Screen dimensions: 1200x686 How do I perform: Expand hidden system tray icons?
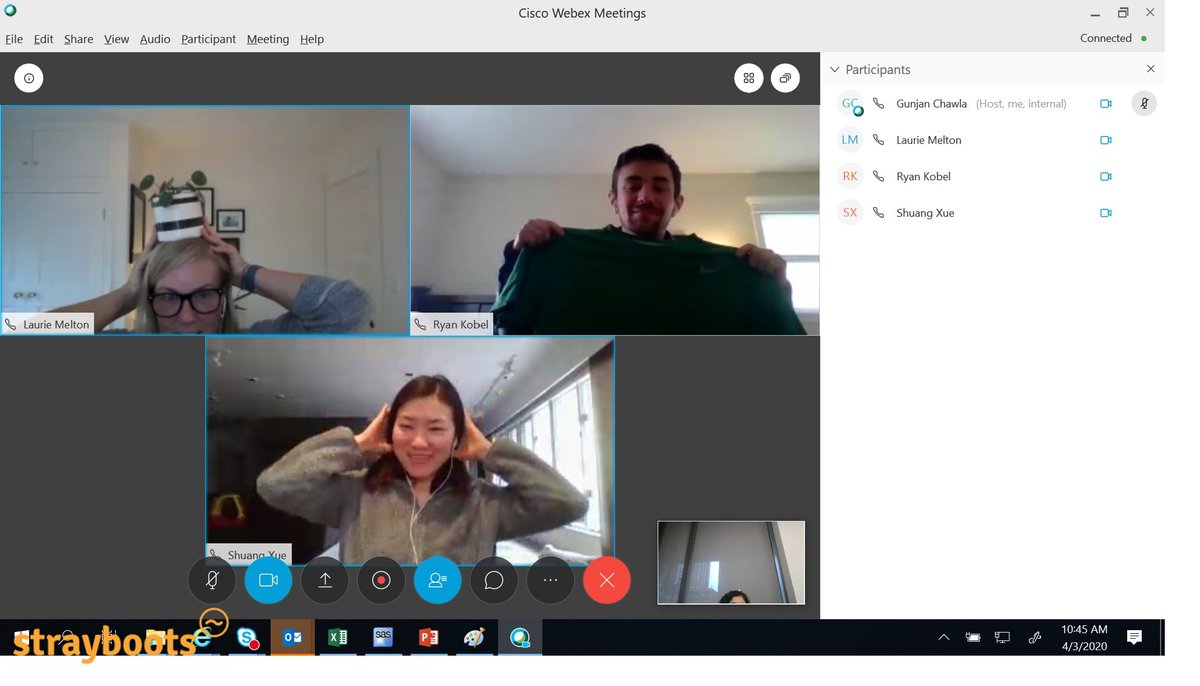(943, 637)
